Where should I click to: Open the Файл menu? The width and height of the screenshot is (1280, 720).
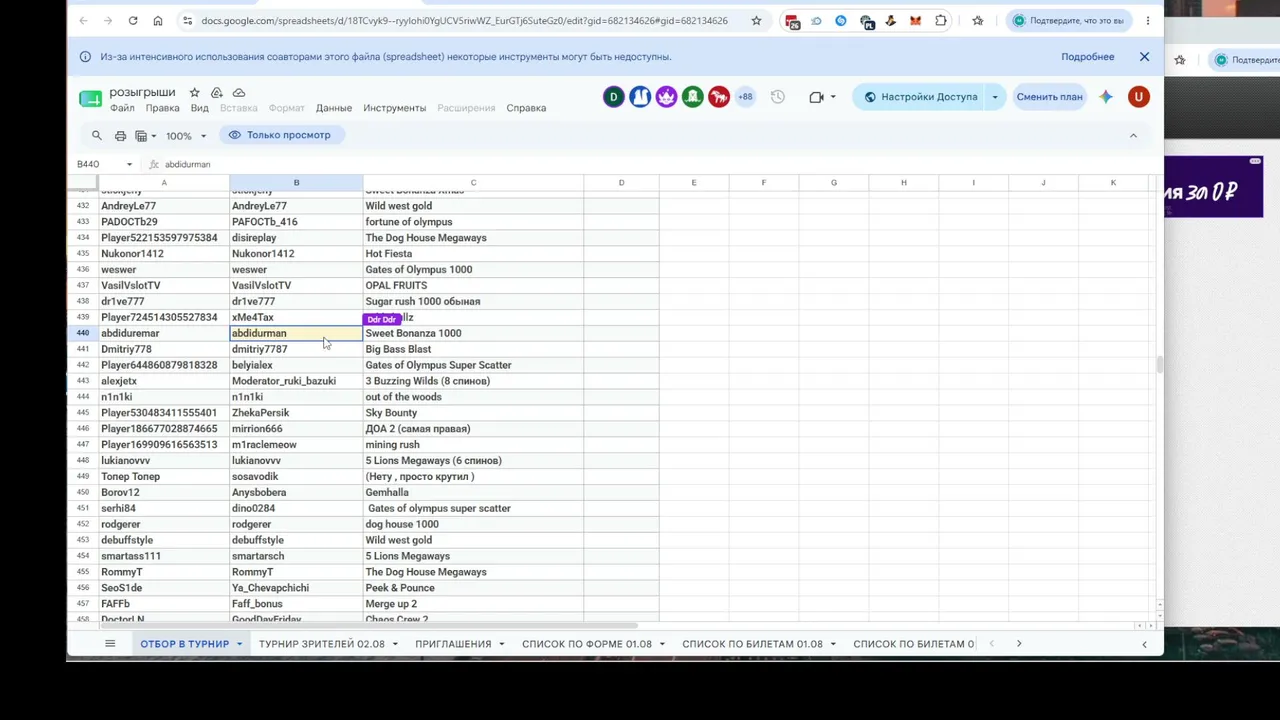tap(122, 108)
